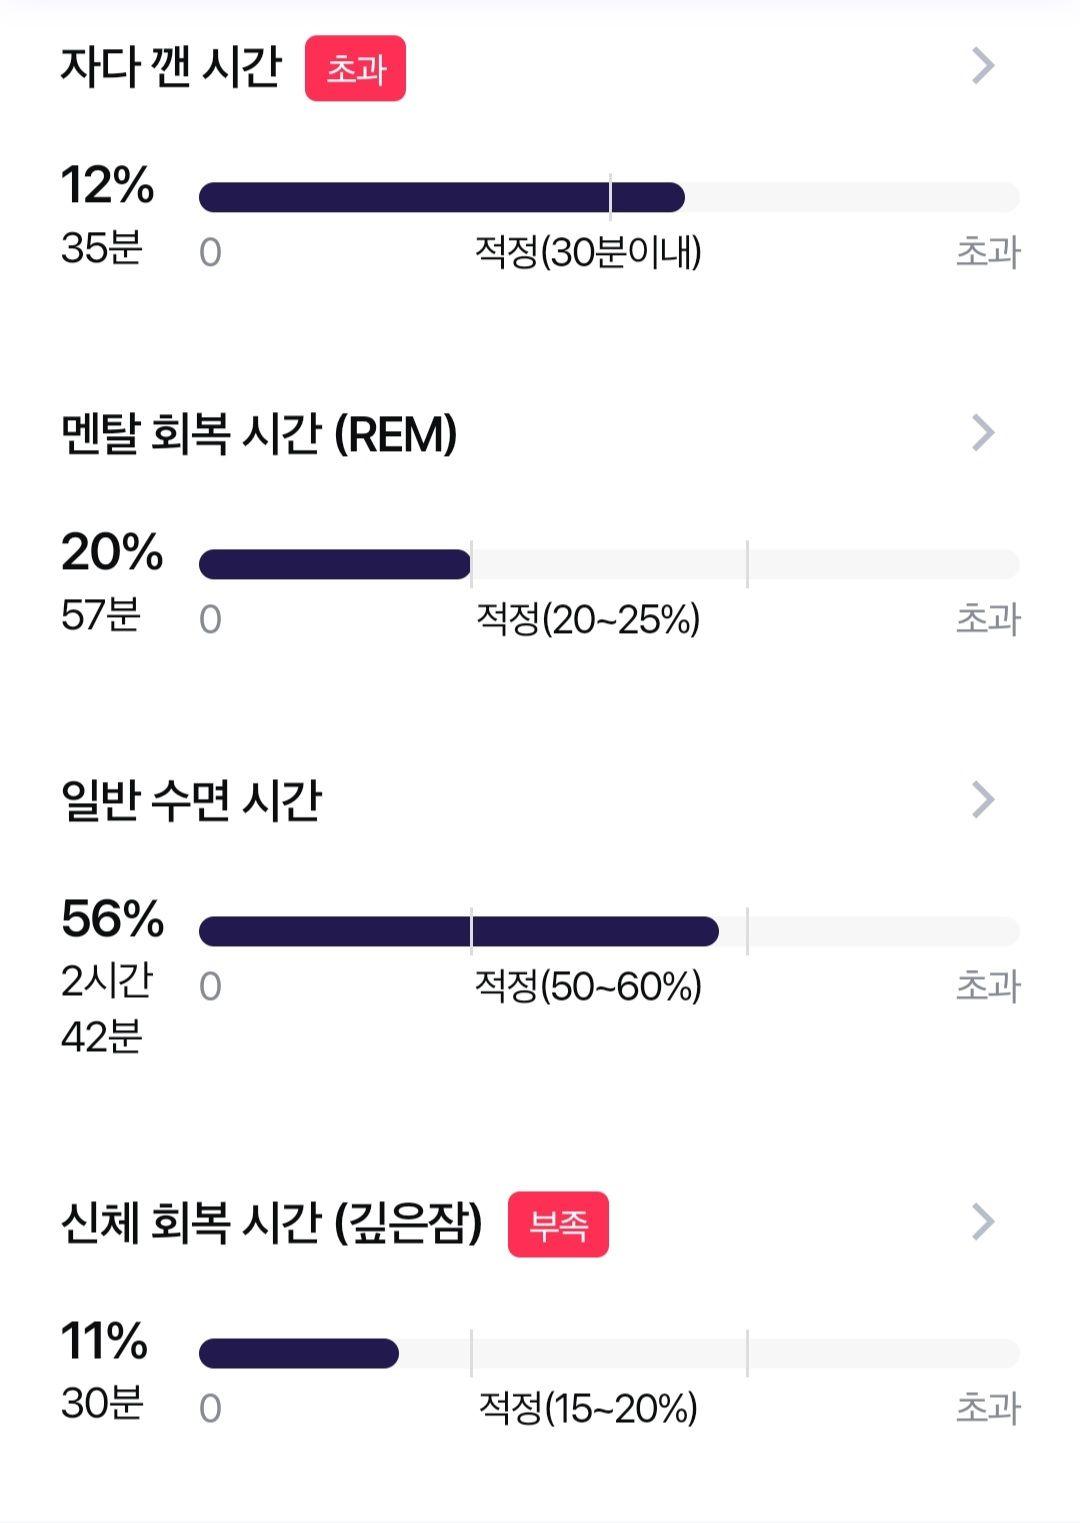Click the awake time progress bar
The height and width of the screenshot is (1523, 1080).
point(609,197)
